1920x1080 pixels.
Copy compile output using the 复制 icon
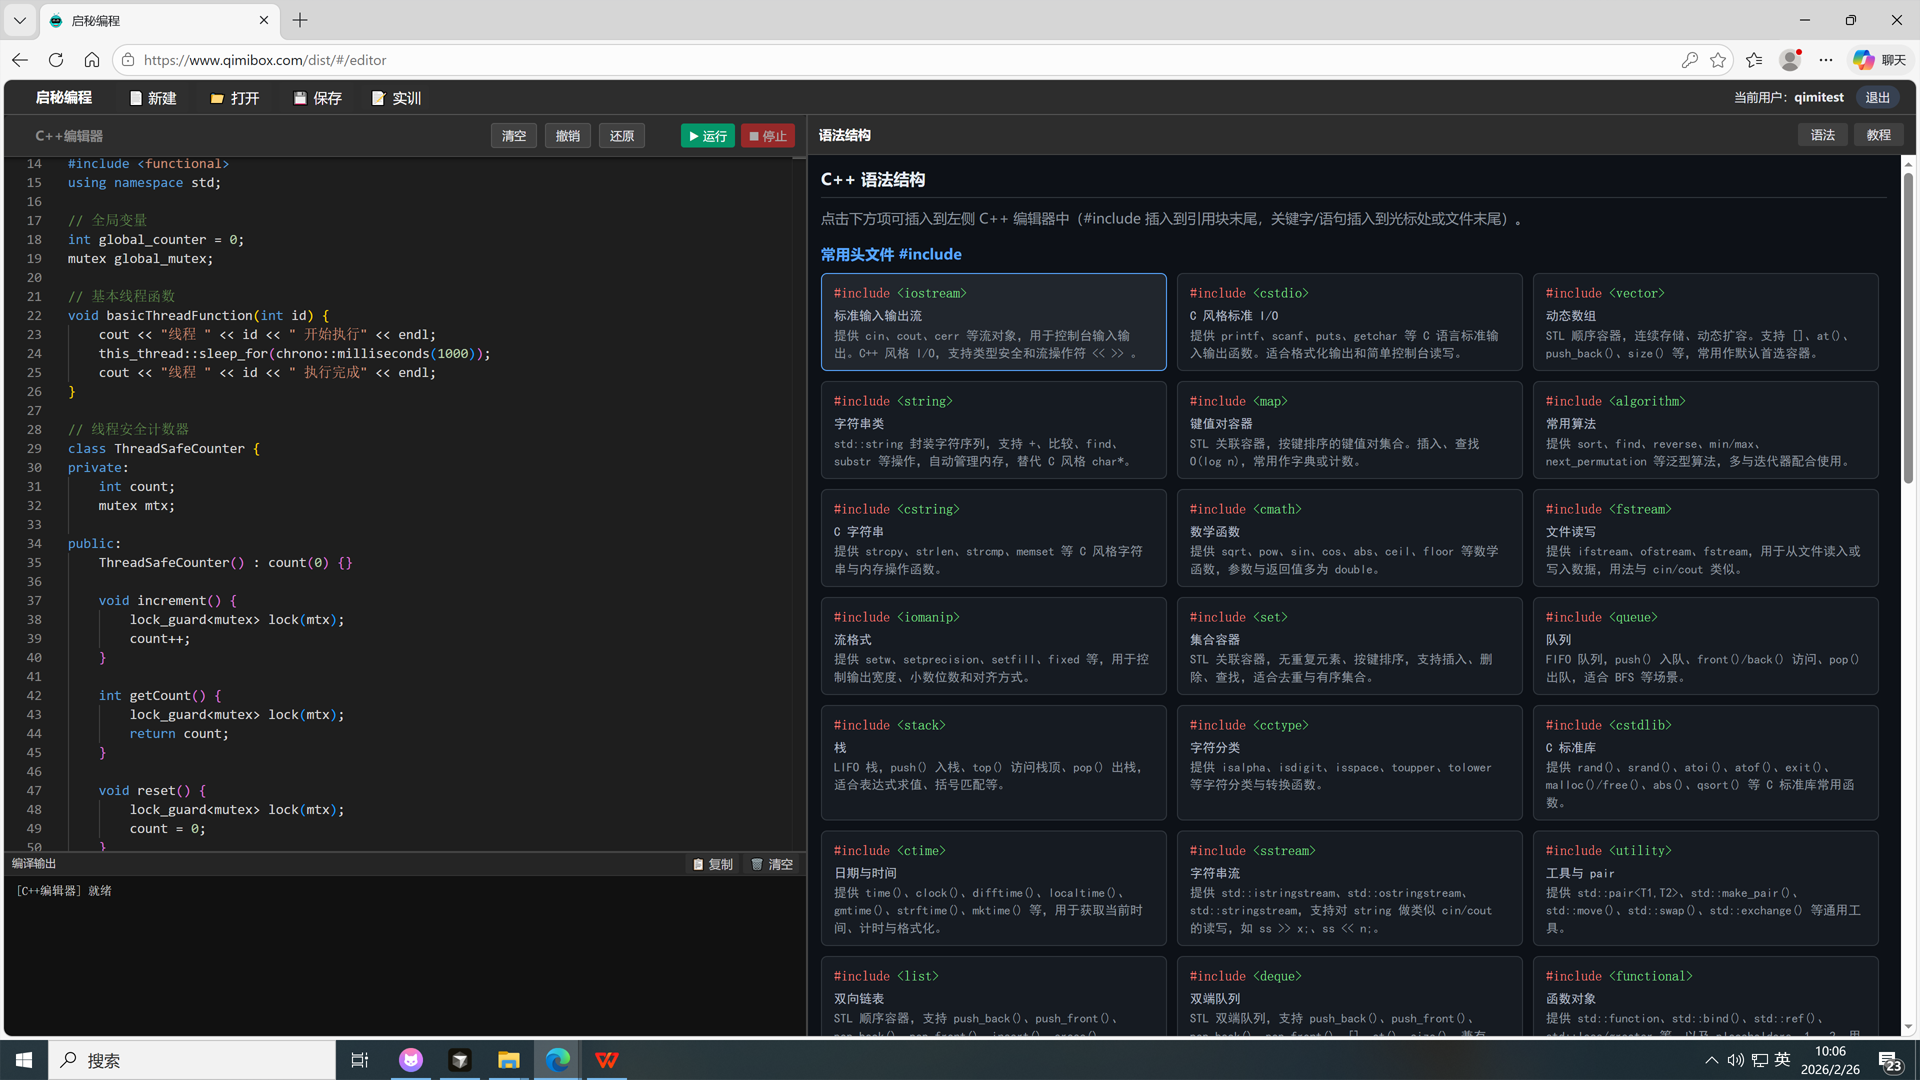[712, 863]
